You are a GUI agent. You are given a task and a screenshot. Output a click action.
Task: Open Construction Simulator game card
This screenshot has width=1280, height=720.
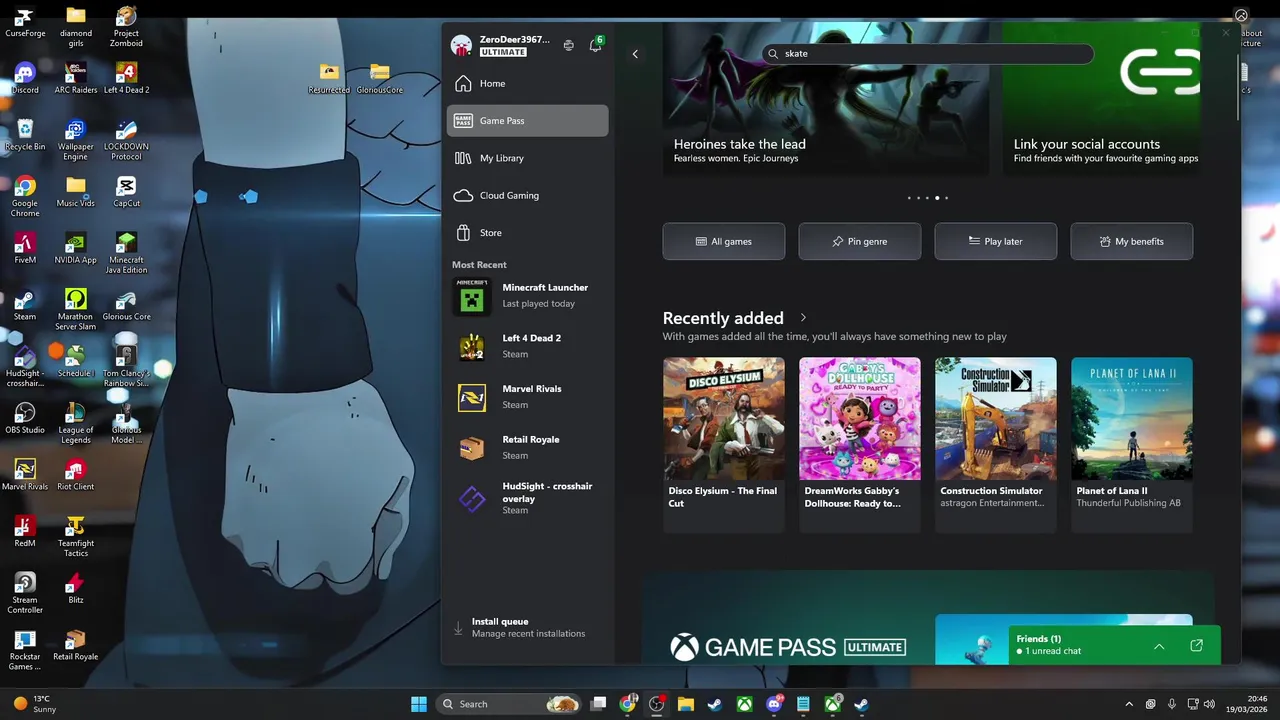(x=996, y=445)
